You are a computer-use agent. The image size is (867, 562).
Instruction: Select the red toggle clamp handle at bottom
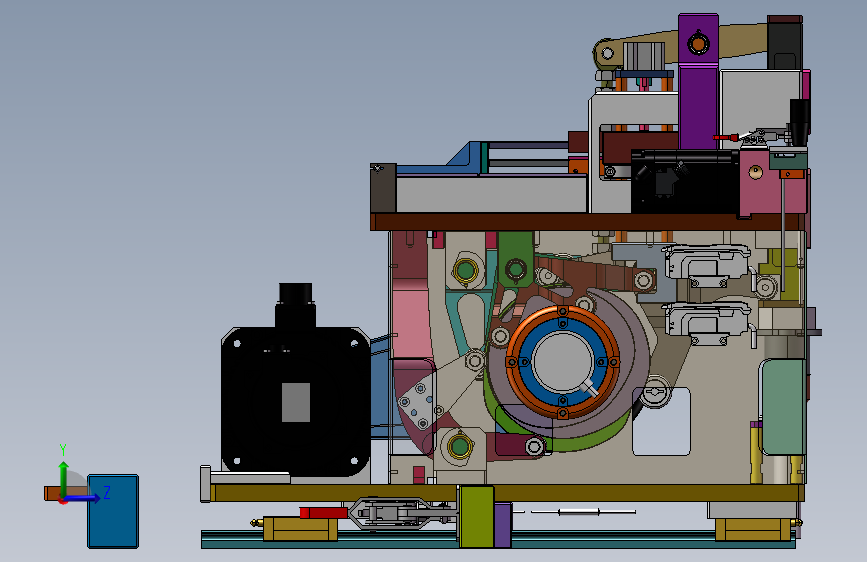click(x=323, y=513)
